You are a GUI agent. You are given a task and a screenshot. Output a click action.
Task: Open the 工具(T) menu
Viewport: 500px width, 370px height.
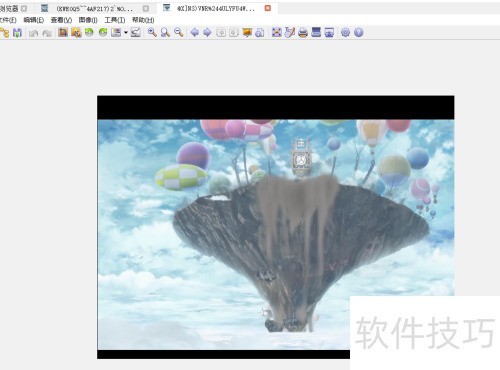pos(115,20)
